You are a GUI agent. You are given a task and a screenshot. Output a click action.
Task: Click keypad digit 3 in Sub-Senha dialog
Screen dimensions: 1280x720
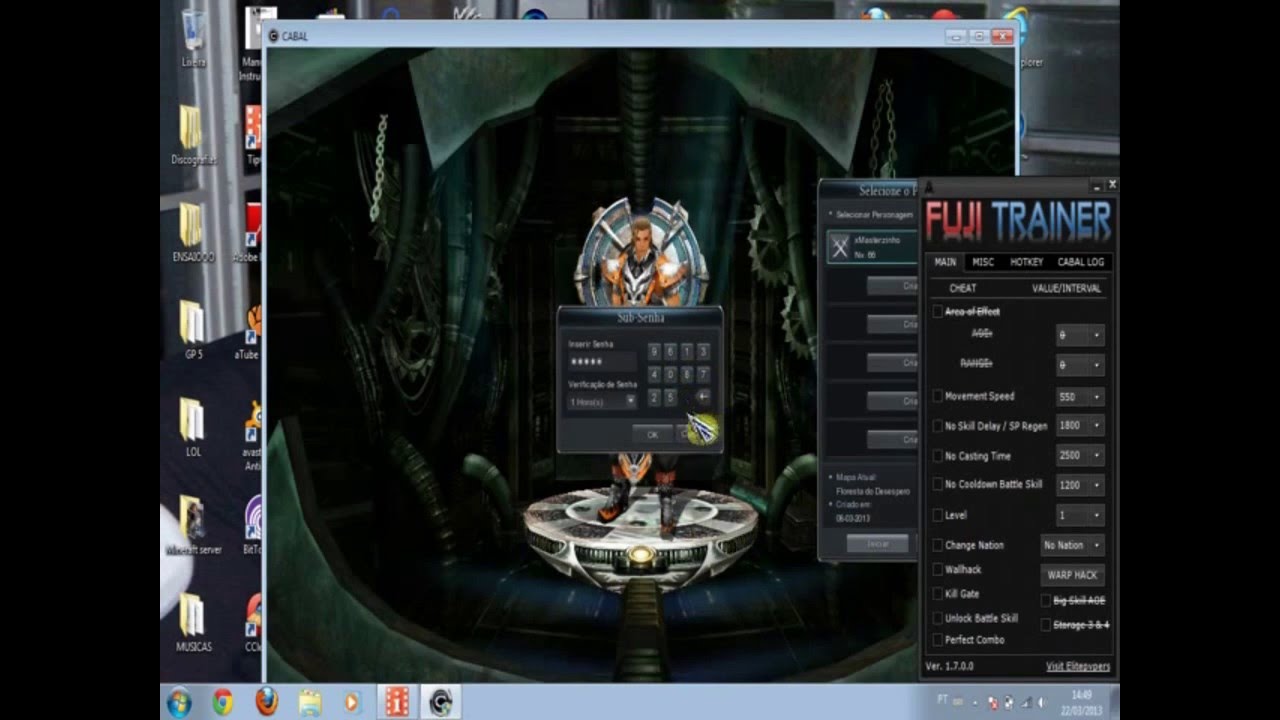tap(703, 351)
